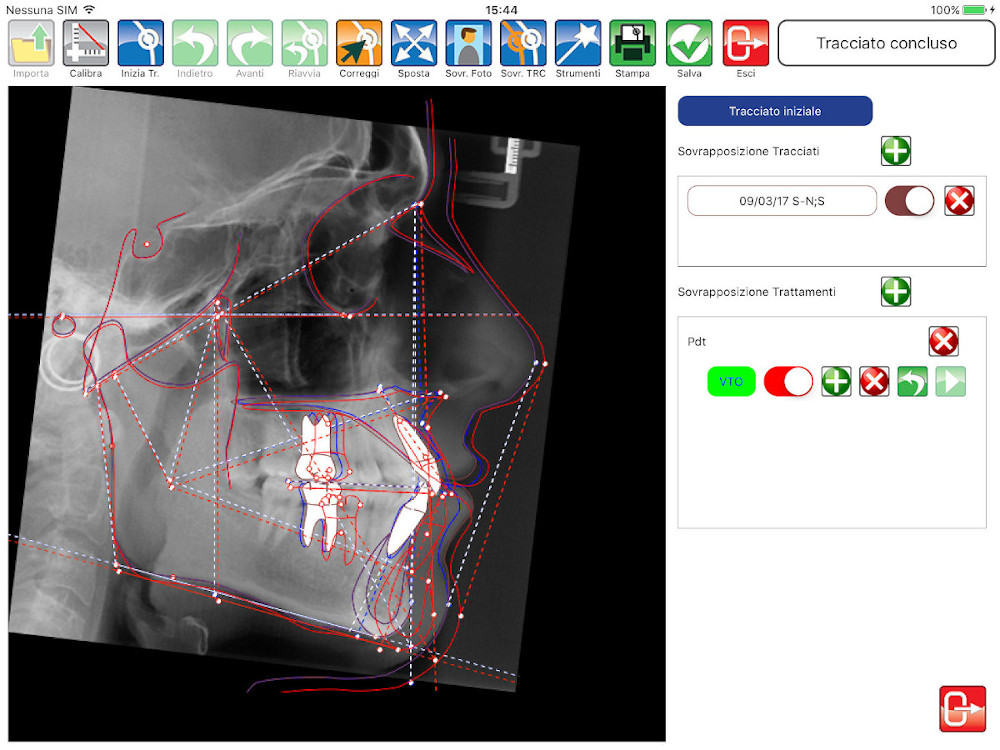The width and height of the screenshot is (1000, 750).
Task: Click the Pdt label
Action: [x=696, y=342]
